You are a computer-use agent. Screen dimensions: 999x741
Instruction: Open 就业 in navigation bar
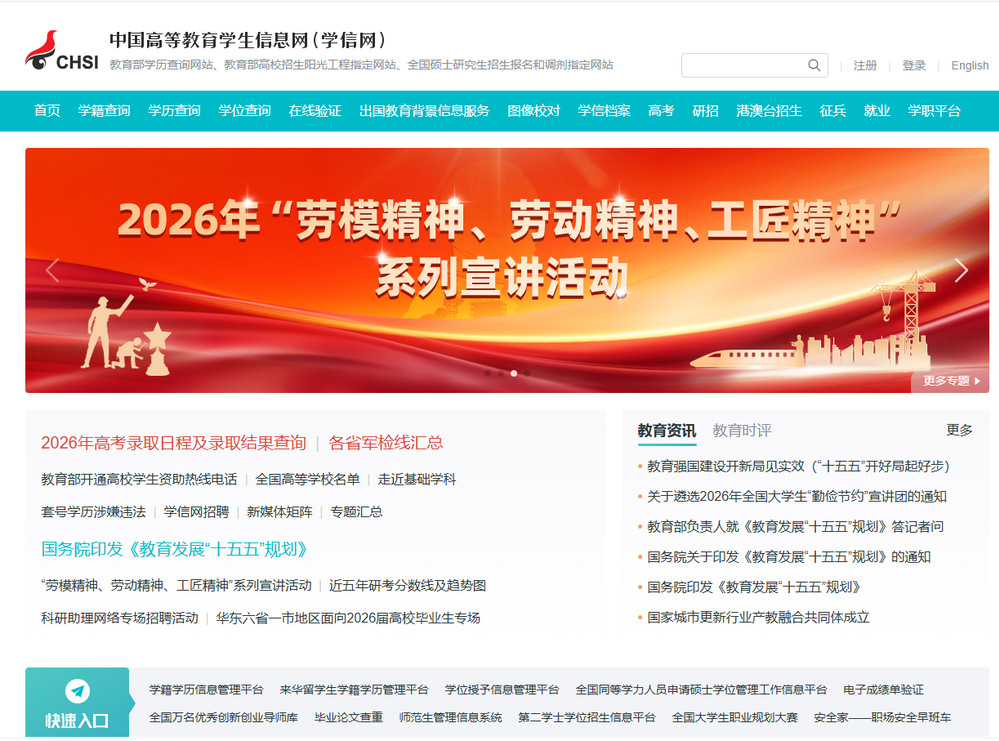click(x=877, y=111)
